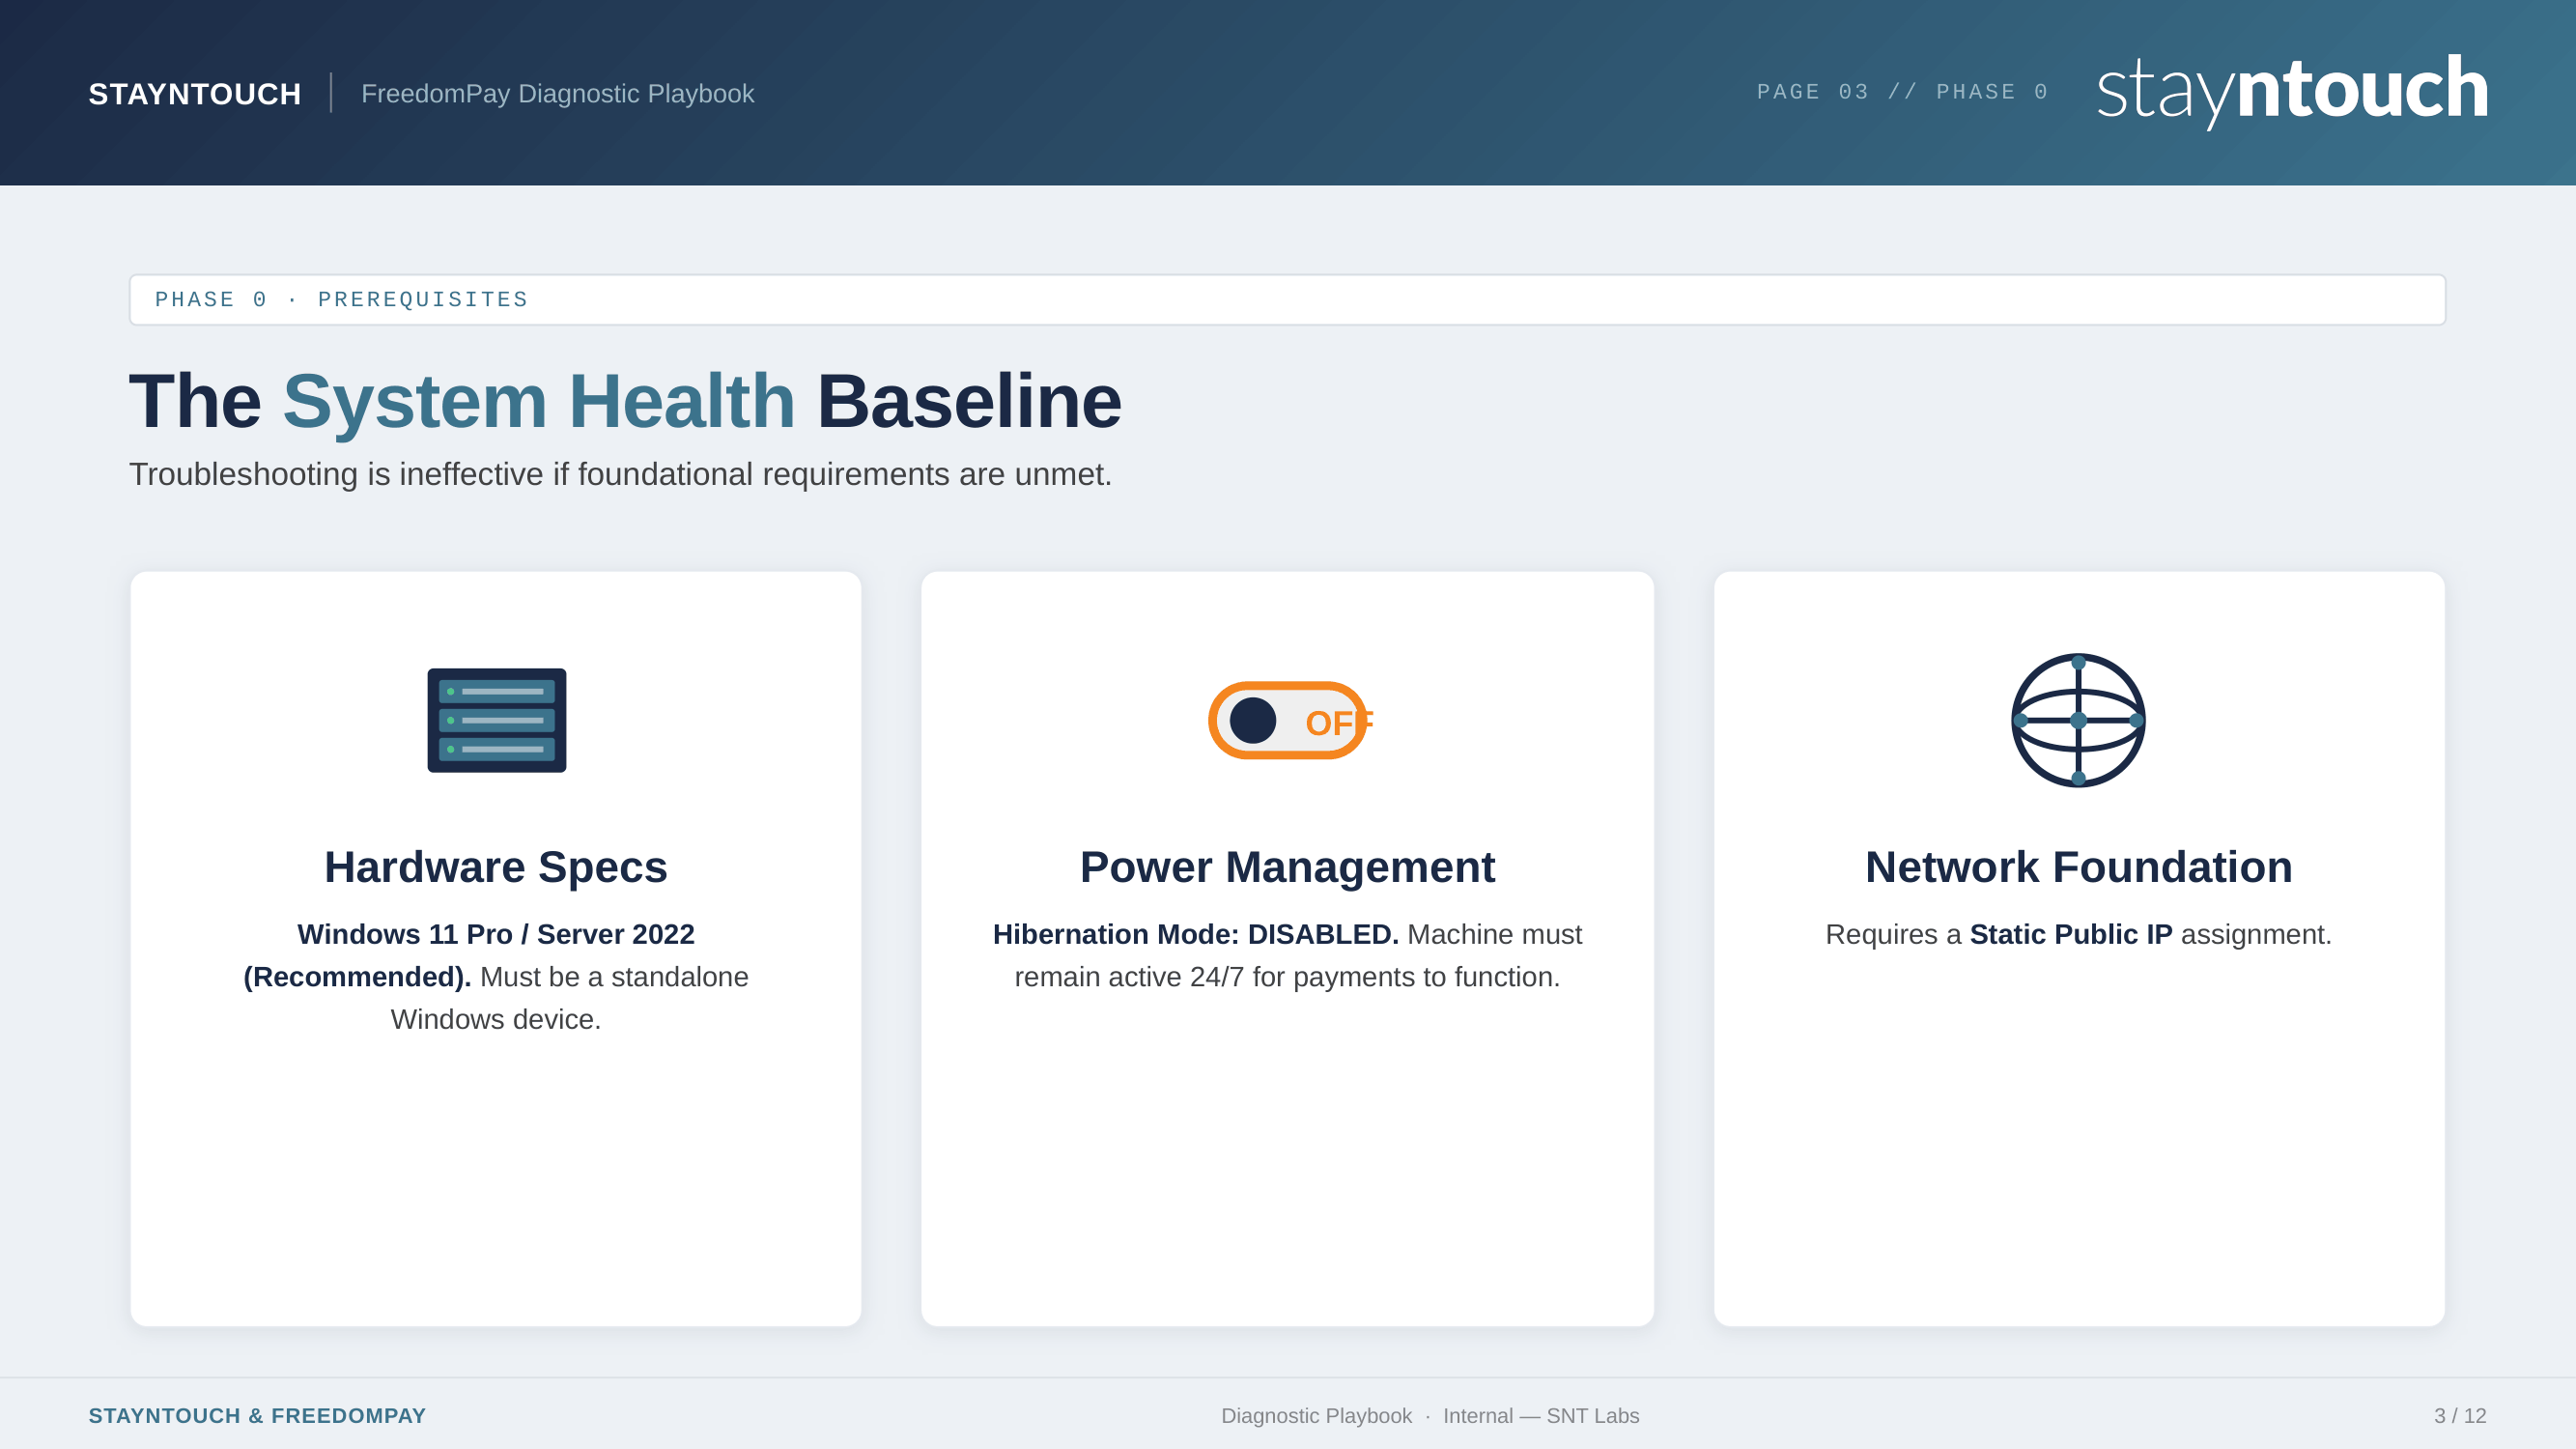Select the Power Management card title
Viewport: 2576px width, 1449px height.
pyautogui.click(x=1287, y=867)
